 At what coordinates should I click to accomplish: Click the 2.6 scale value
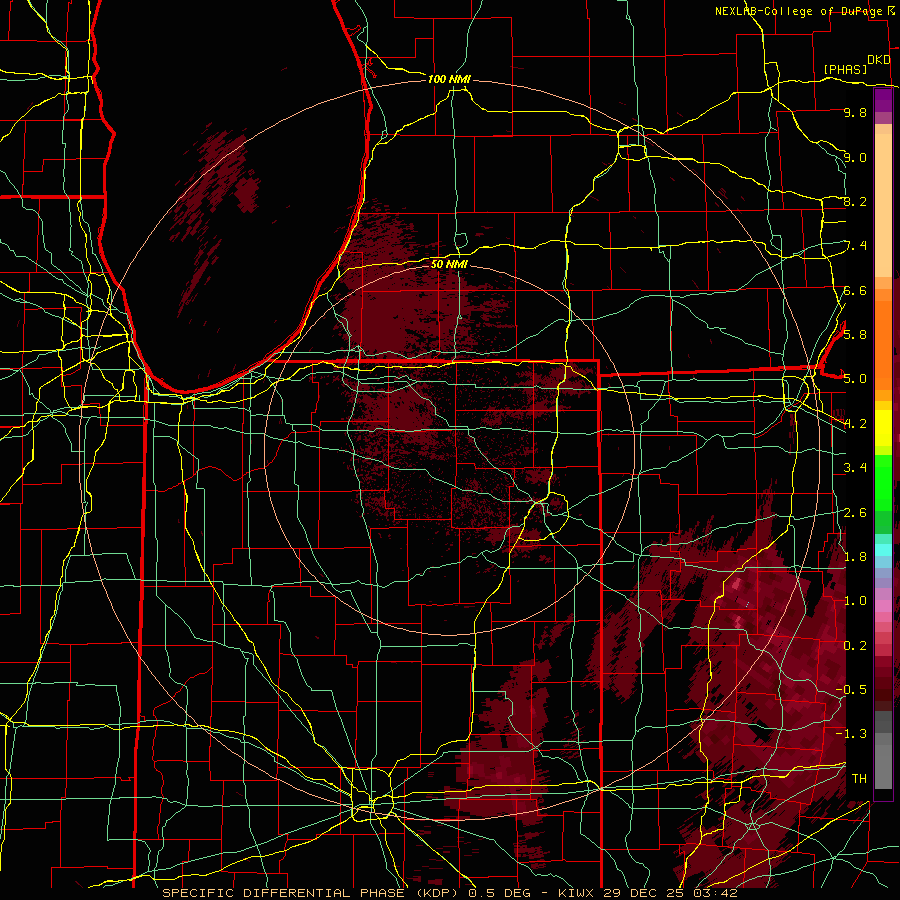coord(855,513)
